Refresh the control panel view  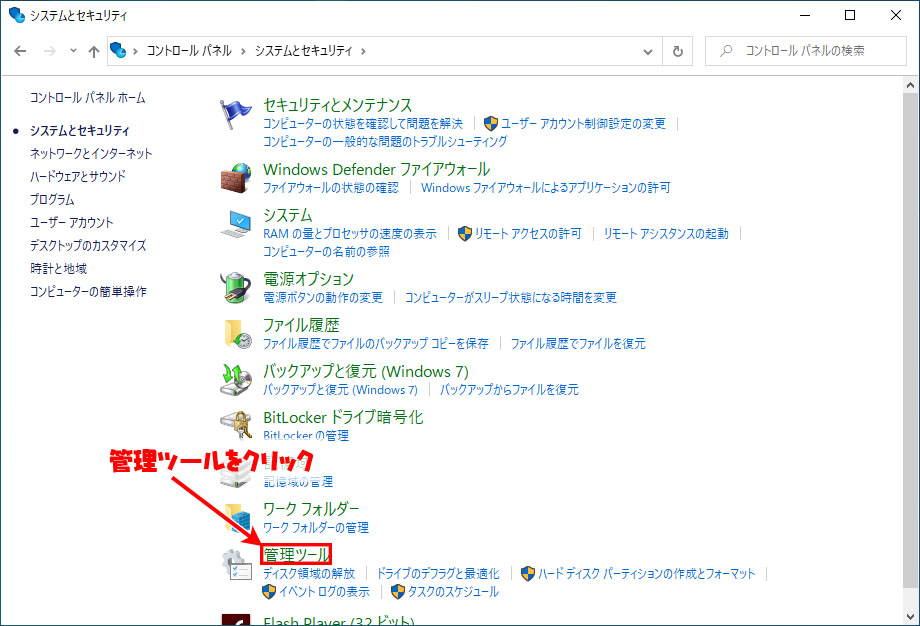(x=678, y=51)
